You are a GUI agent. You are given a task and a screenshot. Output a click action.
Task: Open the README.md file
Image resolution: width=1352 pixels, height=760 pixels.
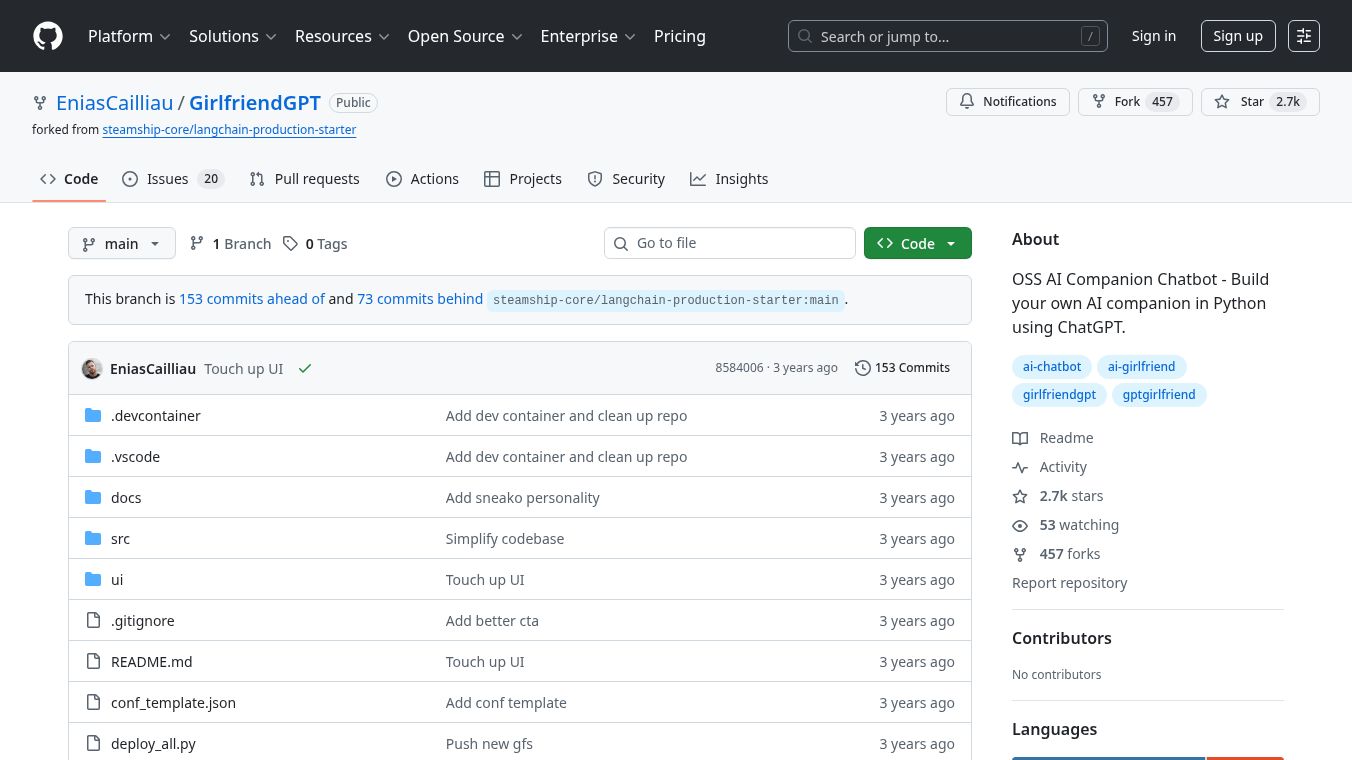point(151,662)
